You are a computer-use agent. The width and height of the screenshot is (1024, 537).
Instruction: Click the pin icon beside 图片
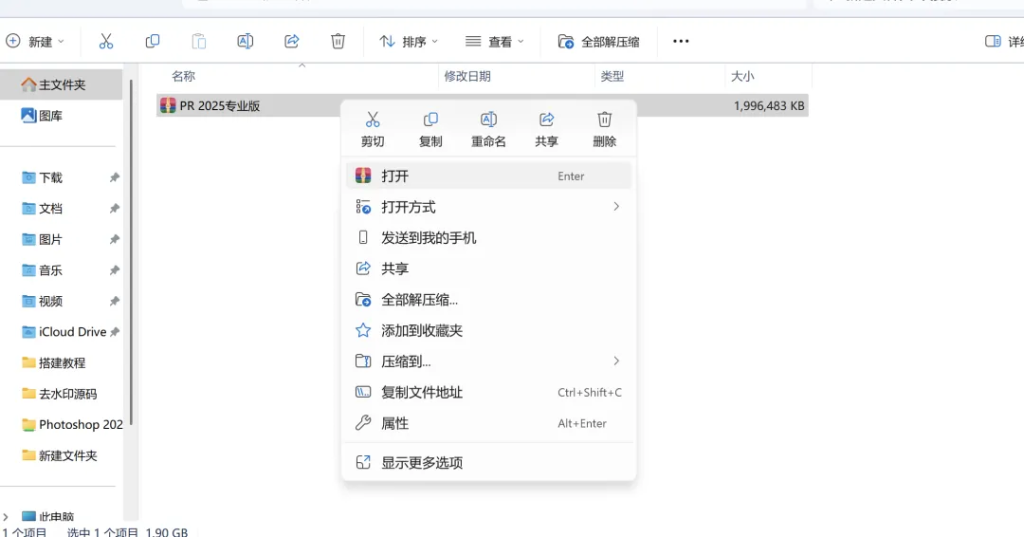pos(114,239)
